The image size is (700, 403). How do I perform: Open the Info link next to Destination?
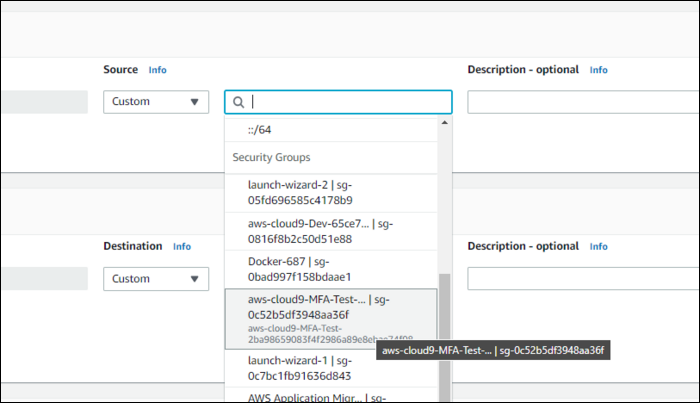[x=182, y=246]
